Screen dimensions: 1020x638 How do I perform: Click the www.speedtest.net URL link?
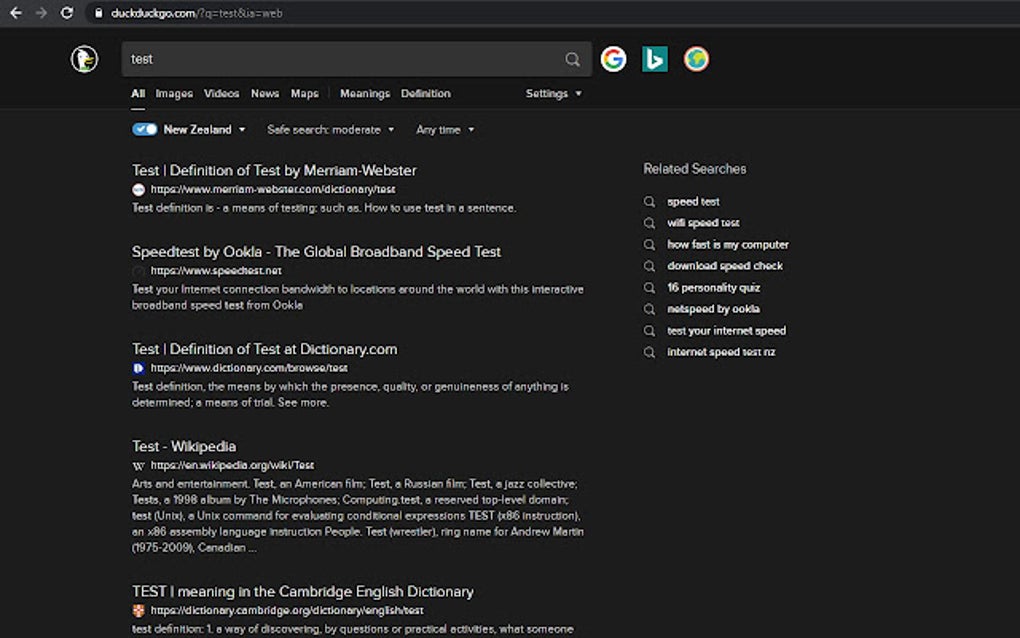216,271
